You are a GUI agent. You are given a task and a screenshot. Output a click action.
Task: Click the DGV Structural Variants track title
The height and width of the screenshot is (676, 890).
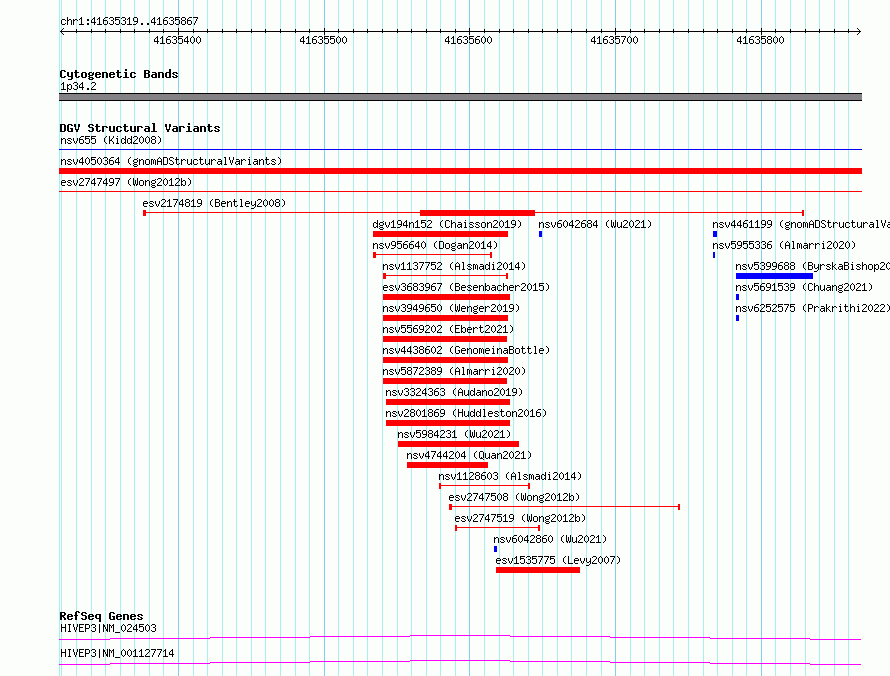140,128
